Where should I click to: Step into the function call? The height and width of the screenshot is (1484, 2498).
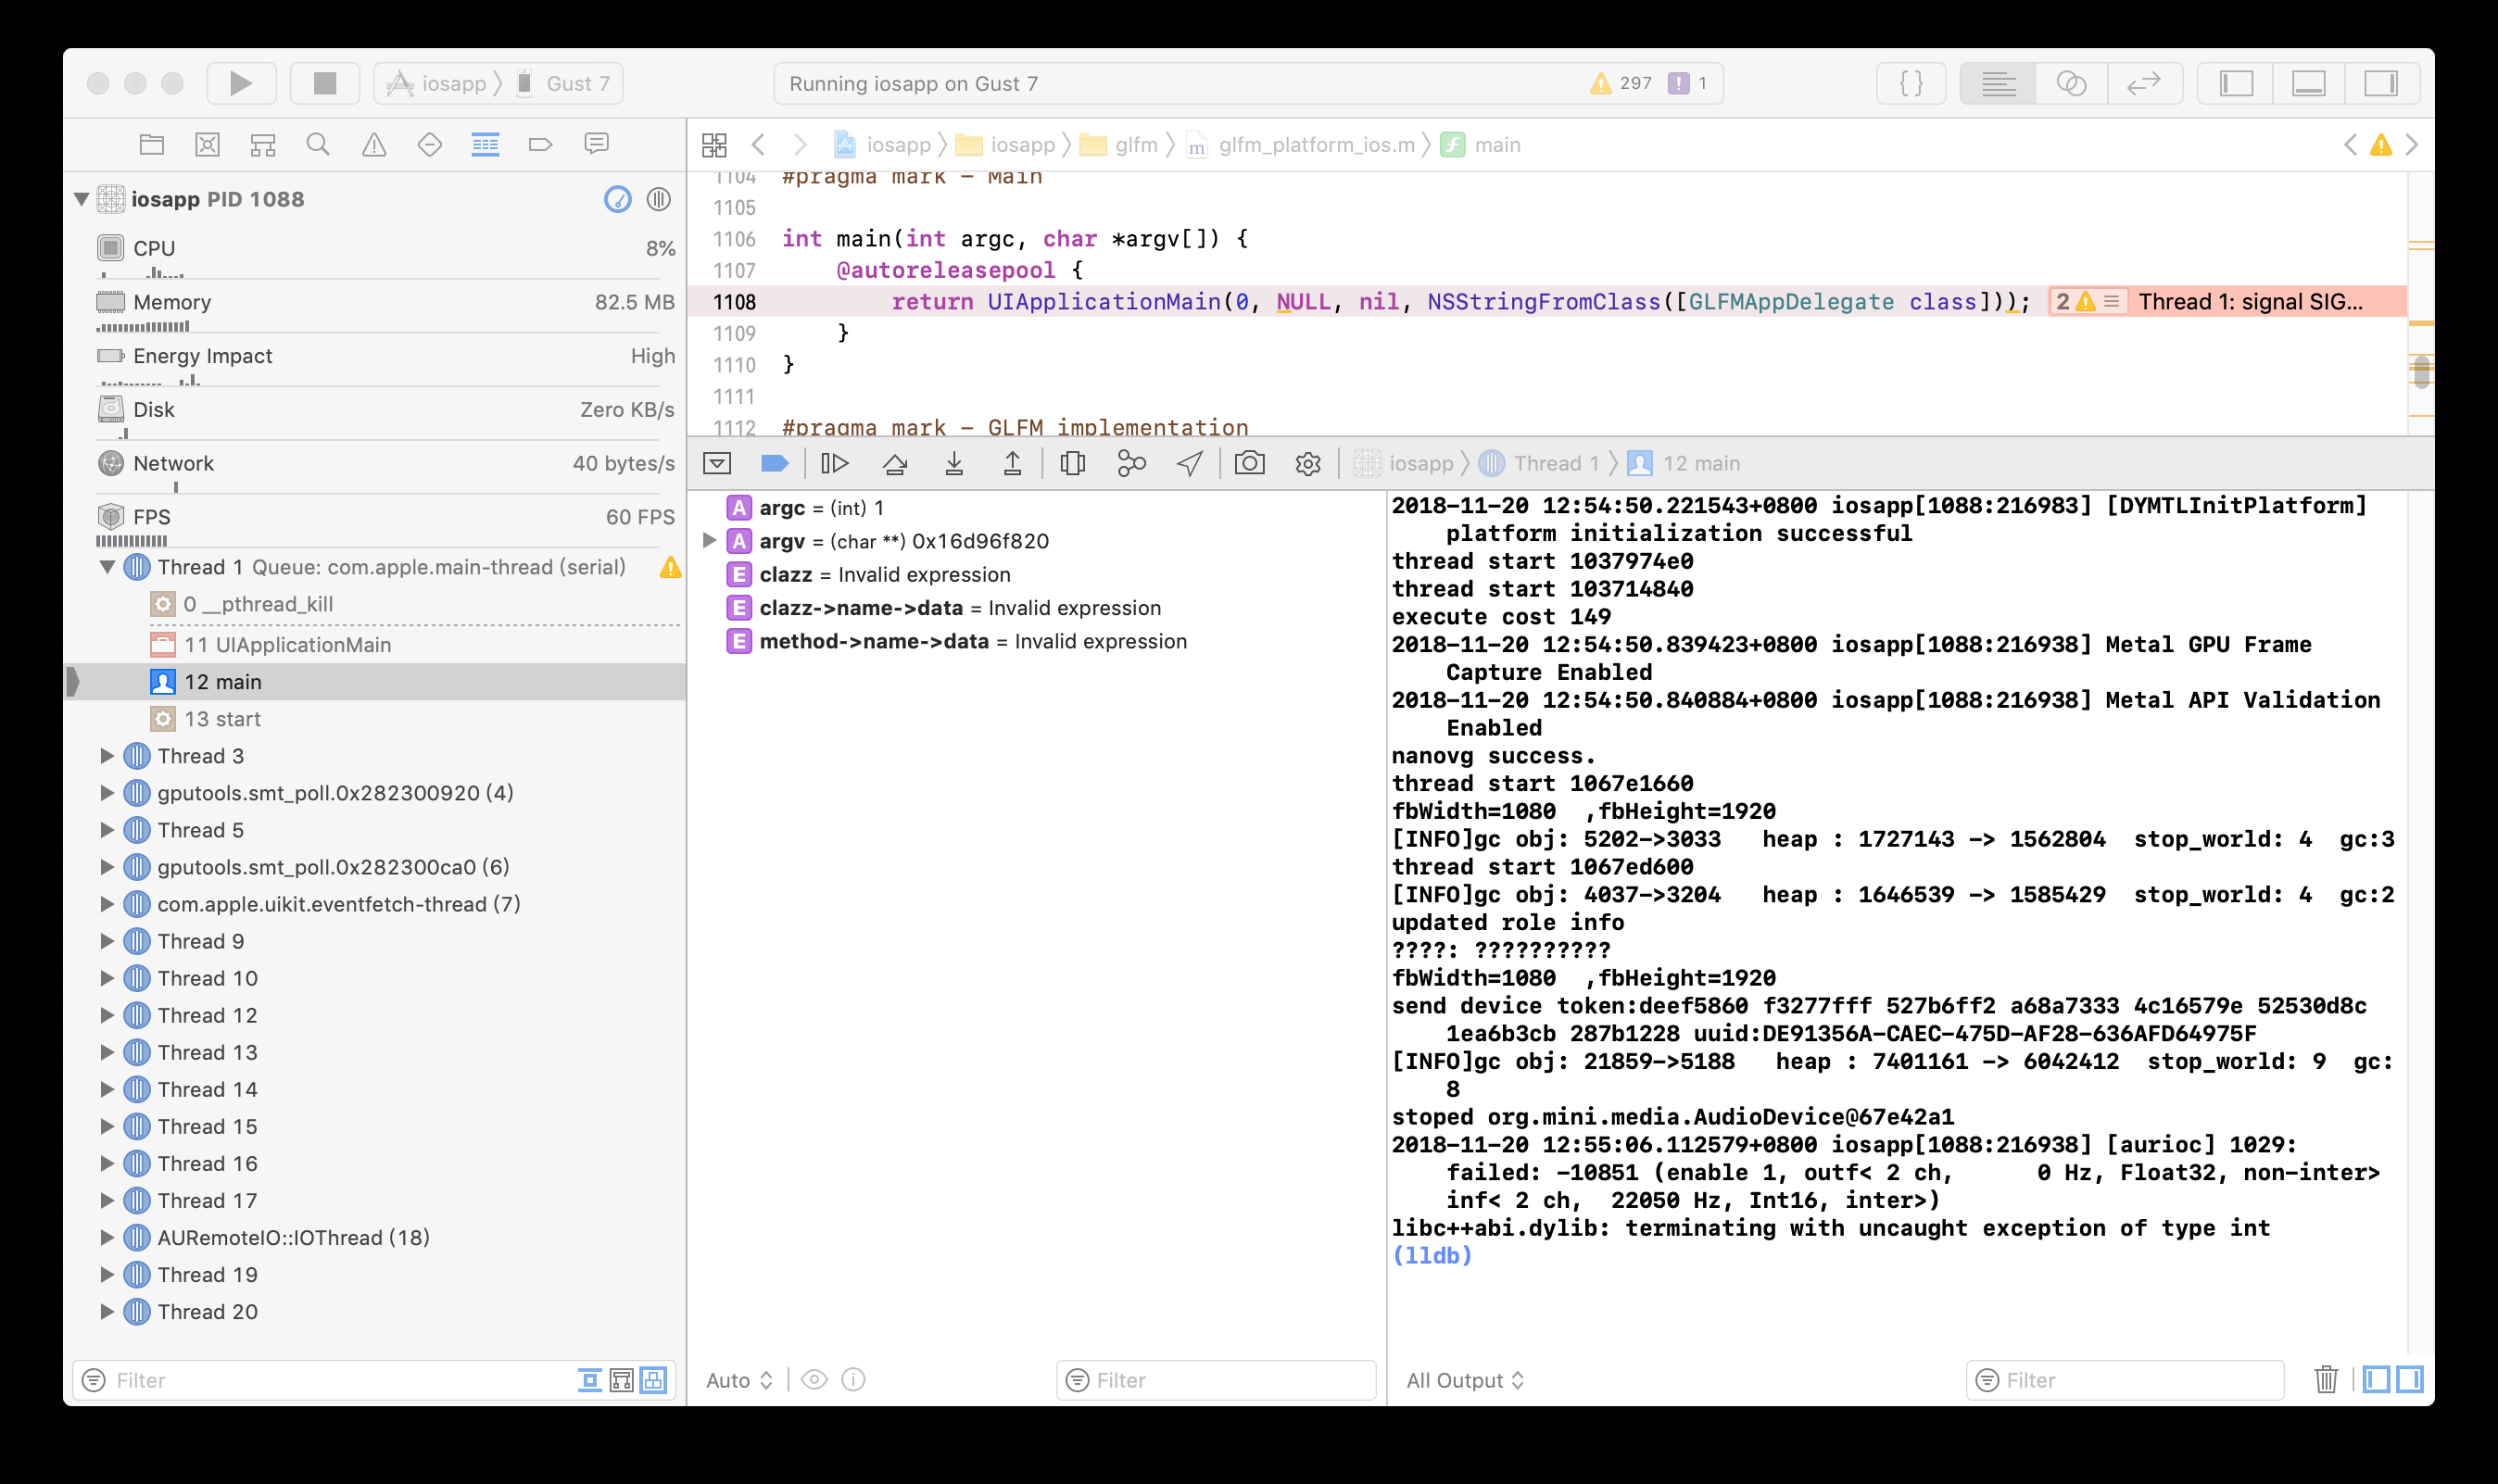click(x=955, y=462)
